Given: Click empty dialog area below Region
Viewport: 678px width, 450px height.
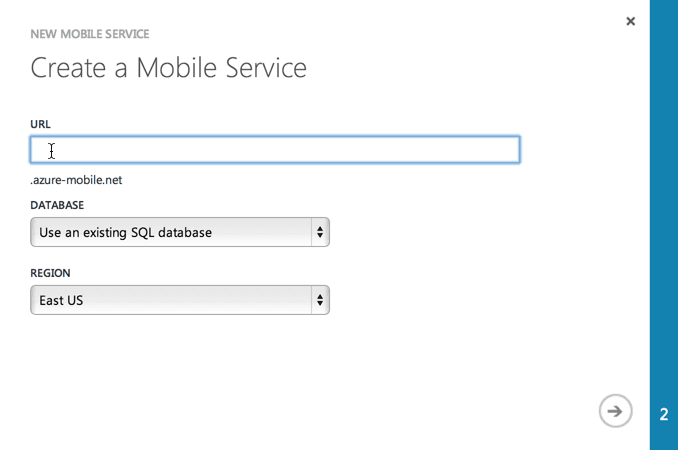Looking at the screenshot, I should tap(300, 380).
